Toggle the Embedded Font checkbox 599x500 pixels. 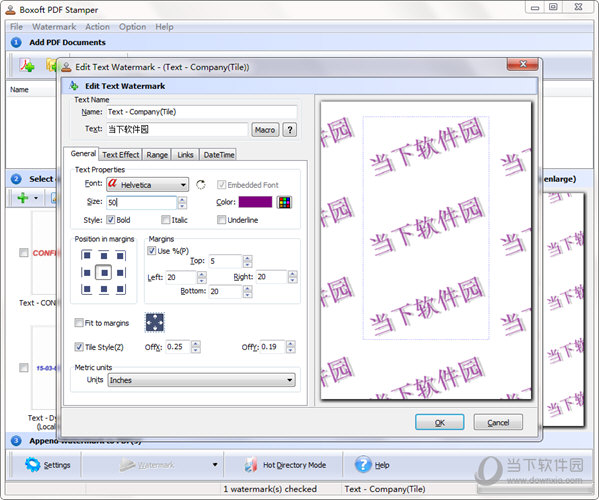(x=221, y=185)
